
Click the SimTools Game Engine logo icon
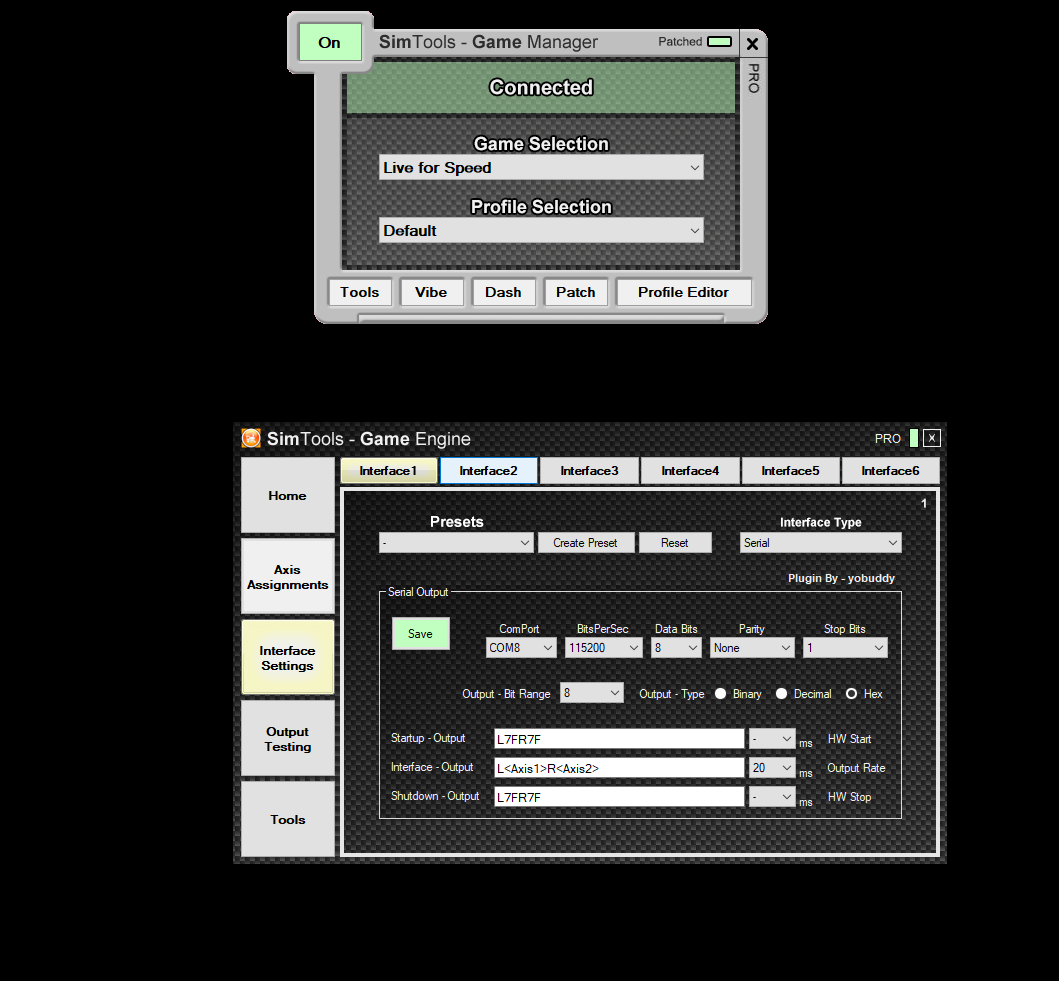(251, 439)
